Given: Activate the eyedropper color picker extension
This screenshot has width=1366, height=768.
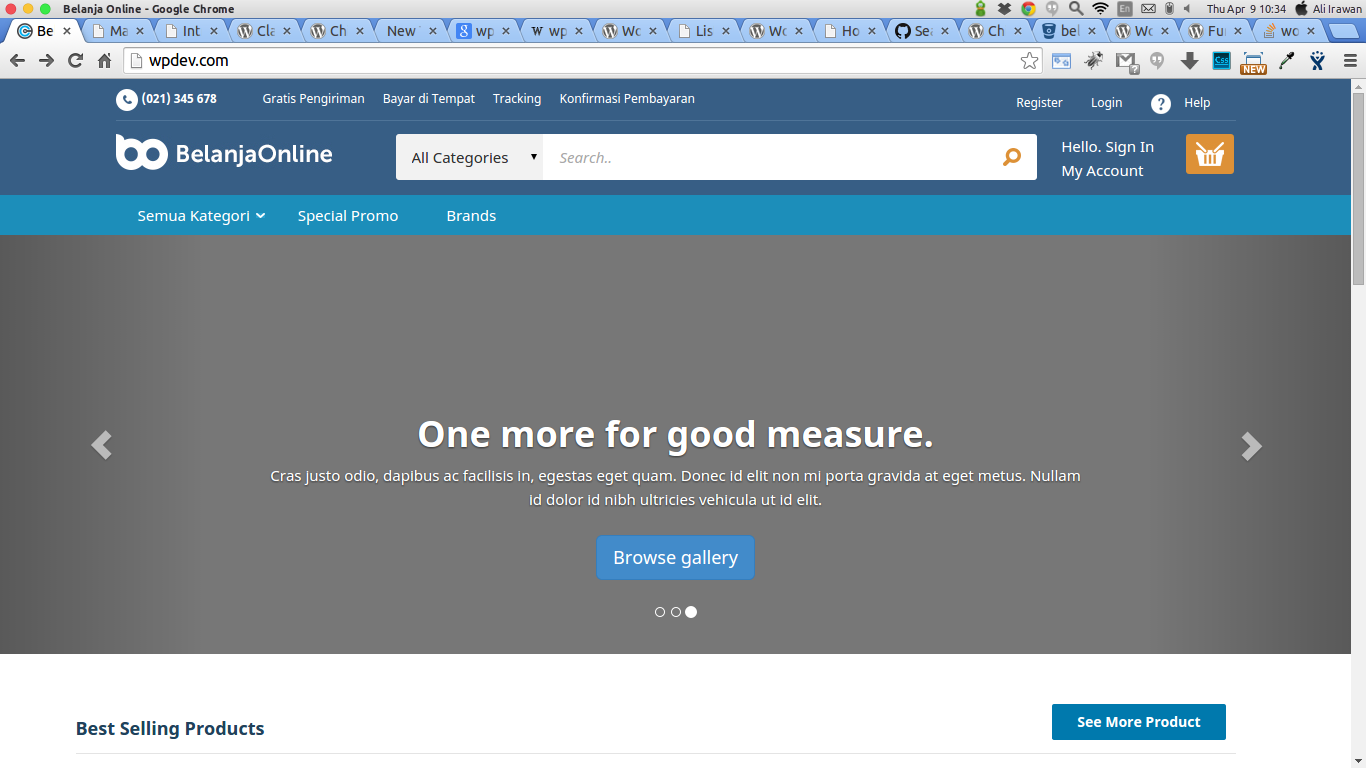Looking at the screenshot, I should click(1286, 61).
